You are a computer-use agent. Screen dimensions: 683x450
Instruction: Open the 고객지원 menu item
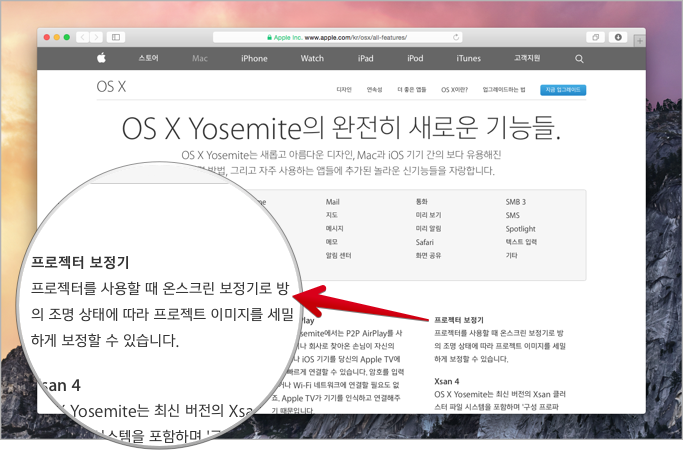(527, 58)
